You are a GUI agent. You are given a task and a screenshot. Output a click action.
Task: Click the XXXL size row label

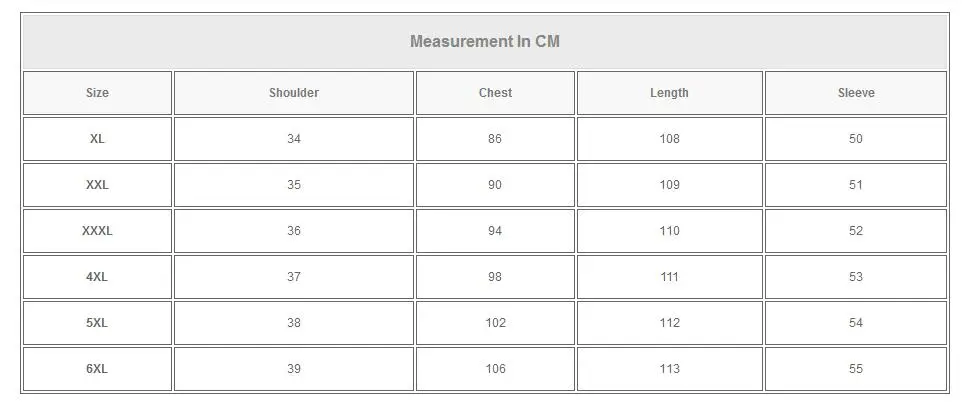(x=97, y=231)
